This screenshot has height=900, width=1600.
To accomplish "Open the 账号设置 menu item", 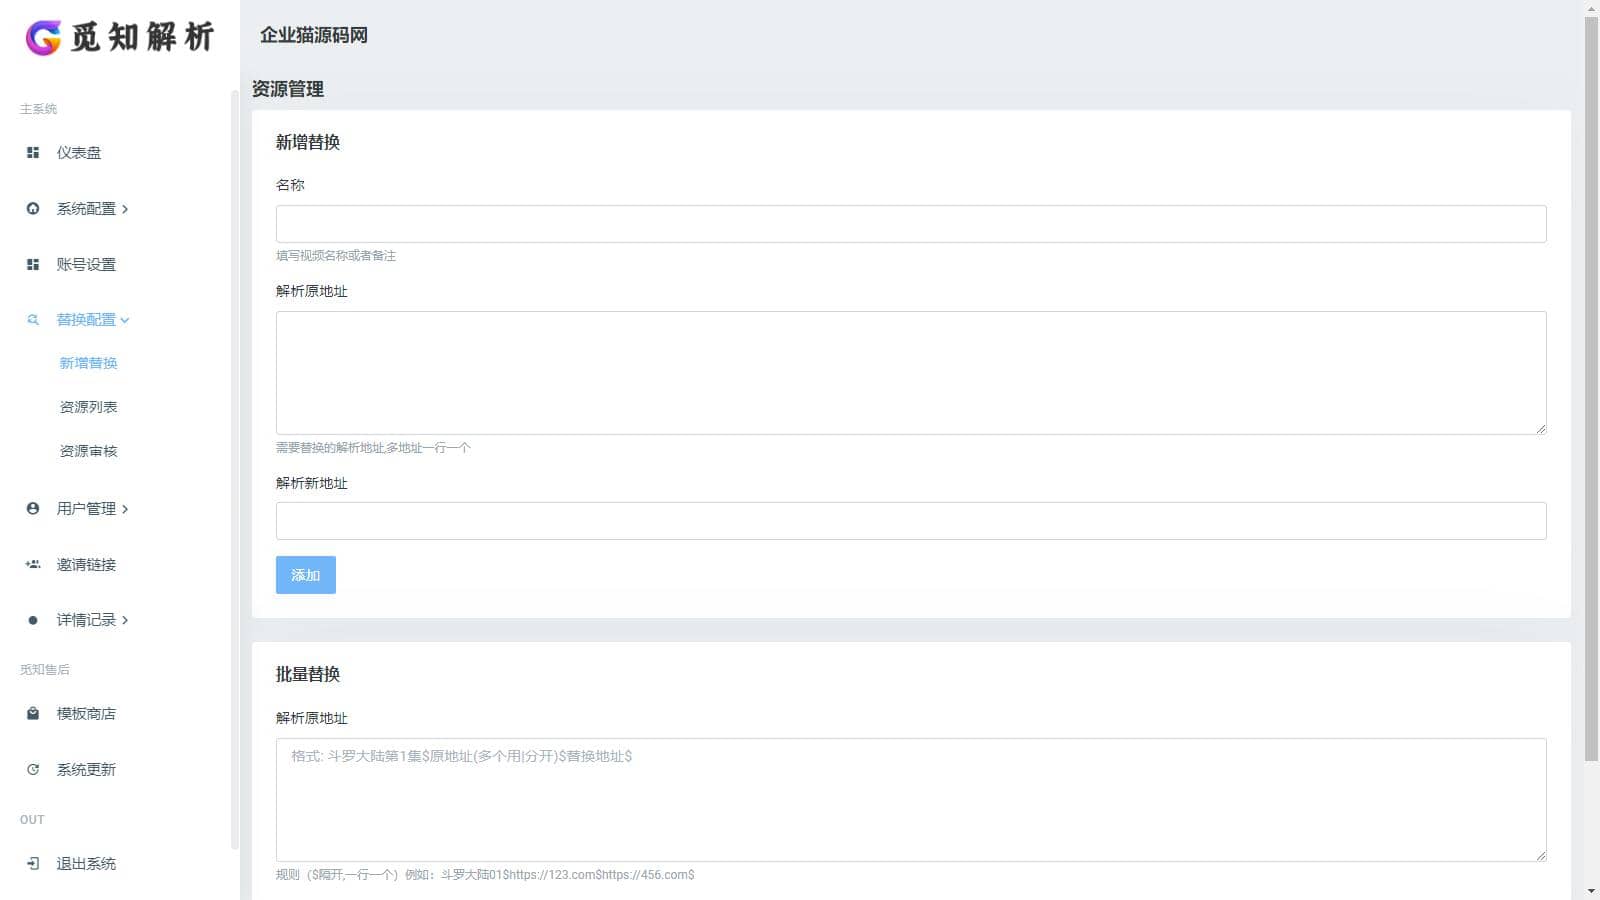I will pos(86,265).
